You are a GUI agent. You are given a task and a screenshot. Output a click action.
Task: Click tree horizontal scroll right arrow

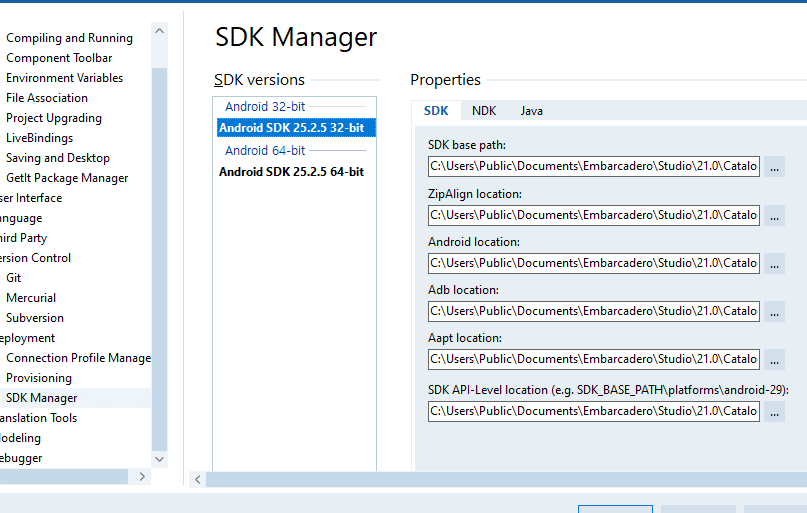click(142, 476)
